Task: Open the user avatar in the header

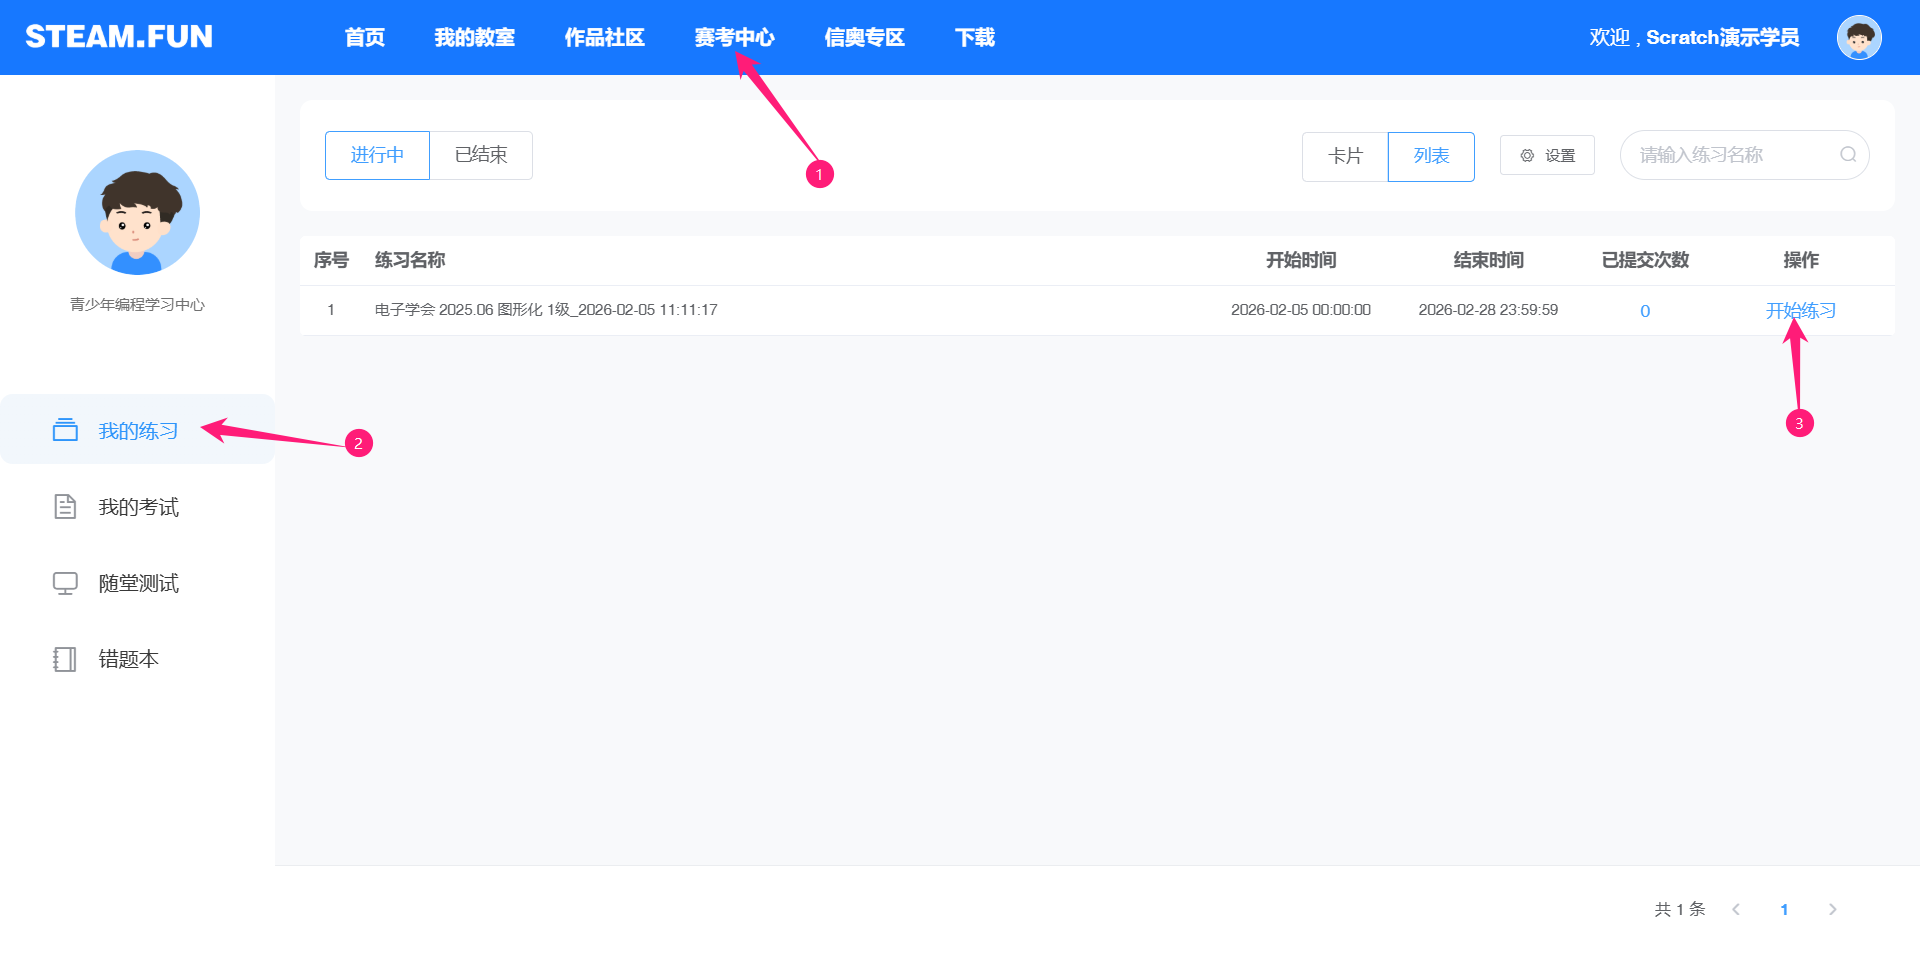Action: 1859,38
